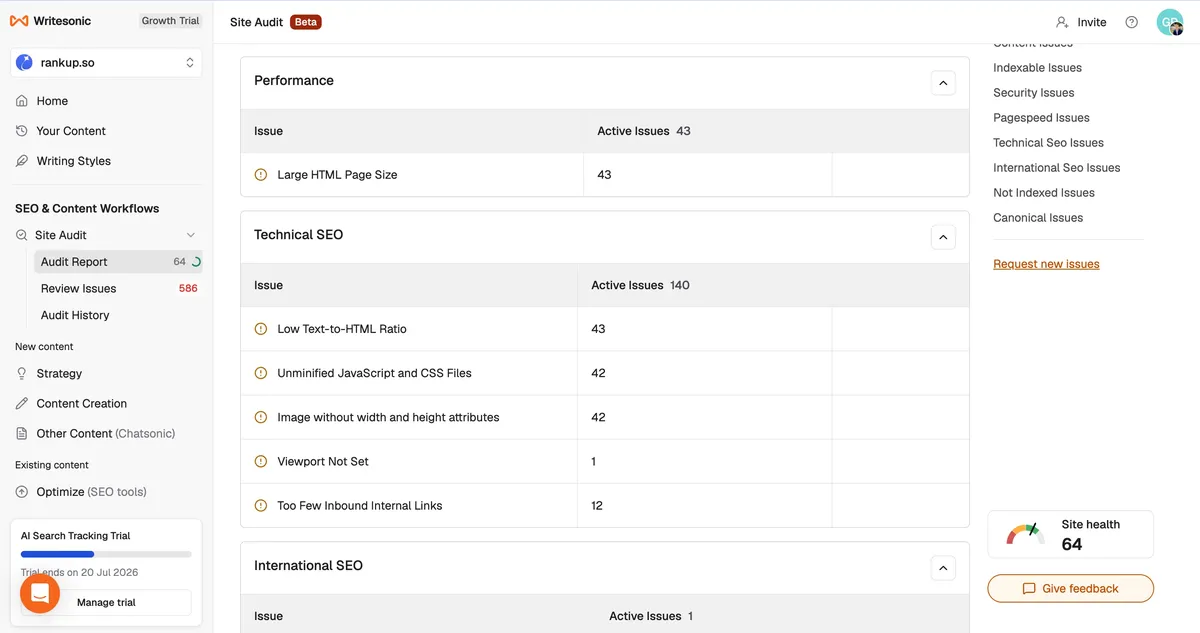Click the Writing Styles pen icon
Image resolution: width=1200 pixels, height=633 pixels.
pyautogui.click(x=22, y=161)
